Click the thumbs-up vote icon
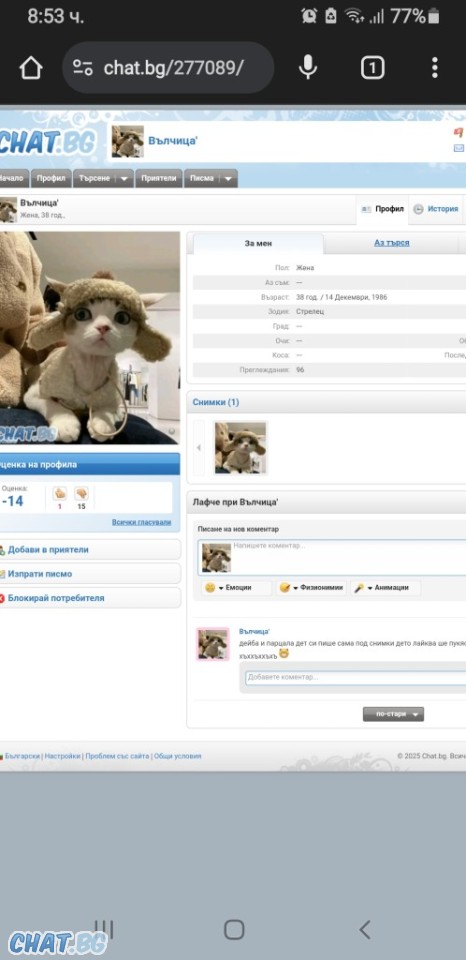 point(60,493)
